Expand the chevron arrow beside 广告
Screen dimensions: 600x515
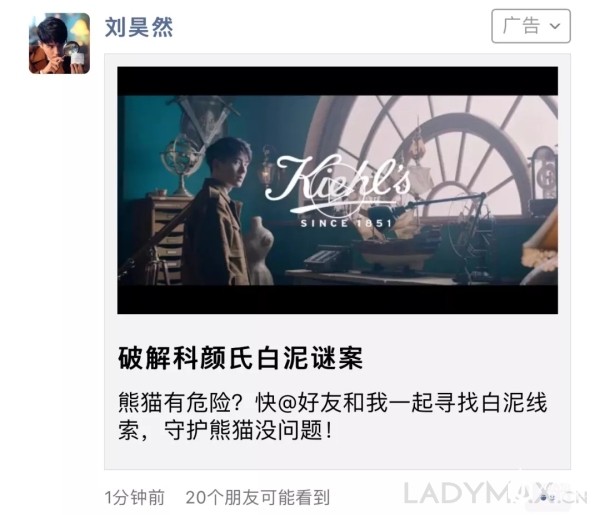pyautogui.click(x=555, y=26)
